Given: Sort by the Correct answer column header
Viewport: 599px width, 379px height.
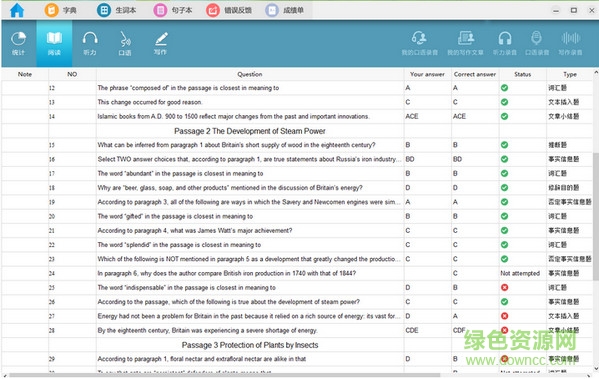Looking at the screenshot, I should pos(475,74).
